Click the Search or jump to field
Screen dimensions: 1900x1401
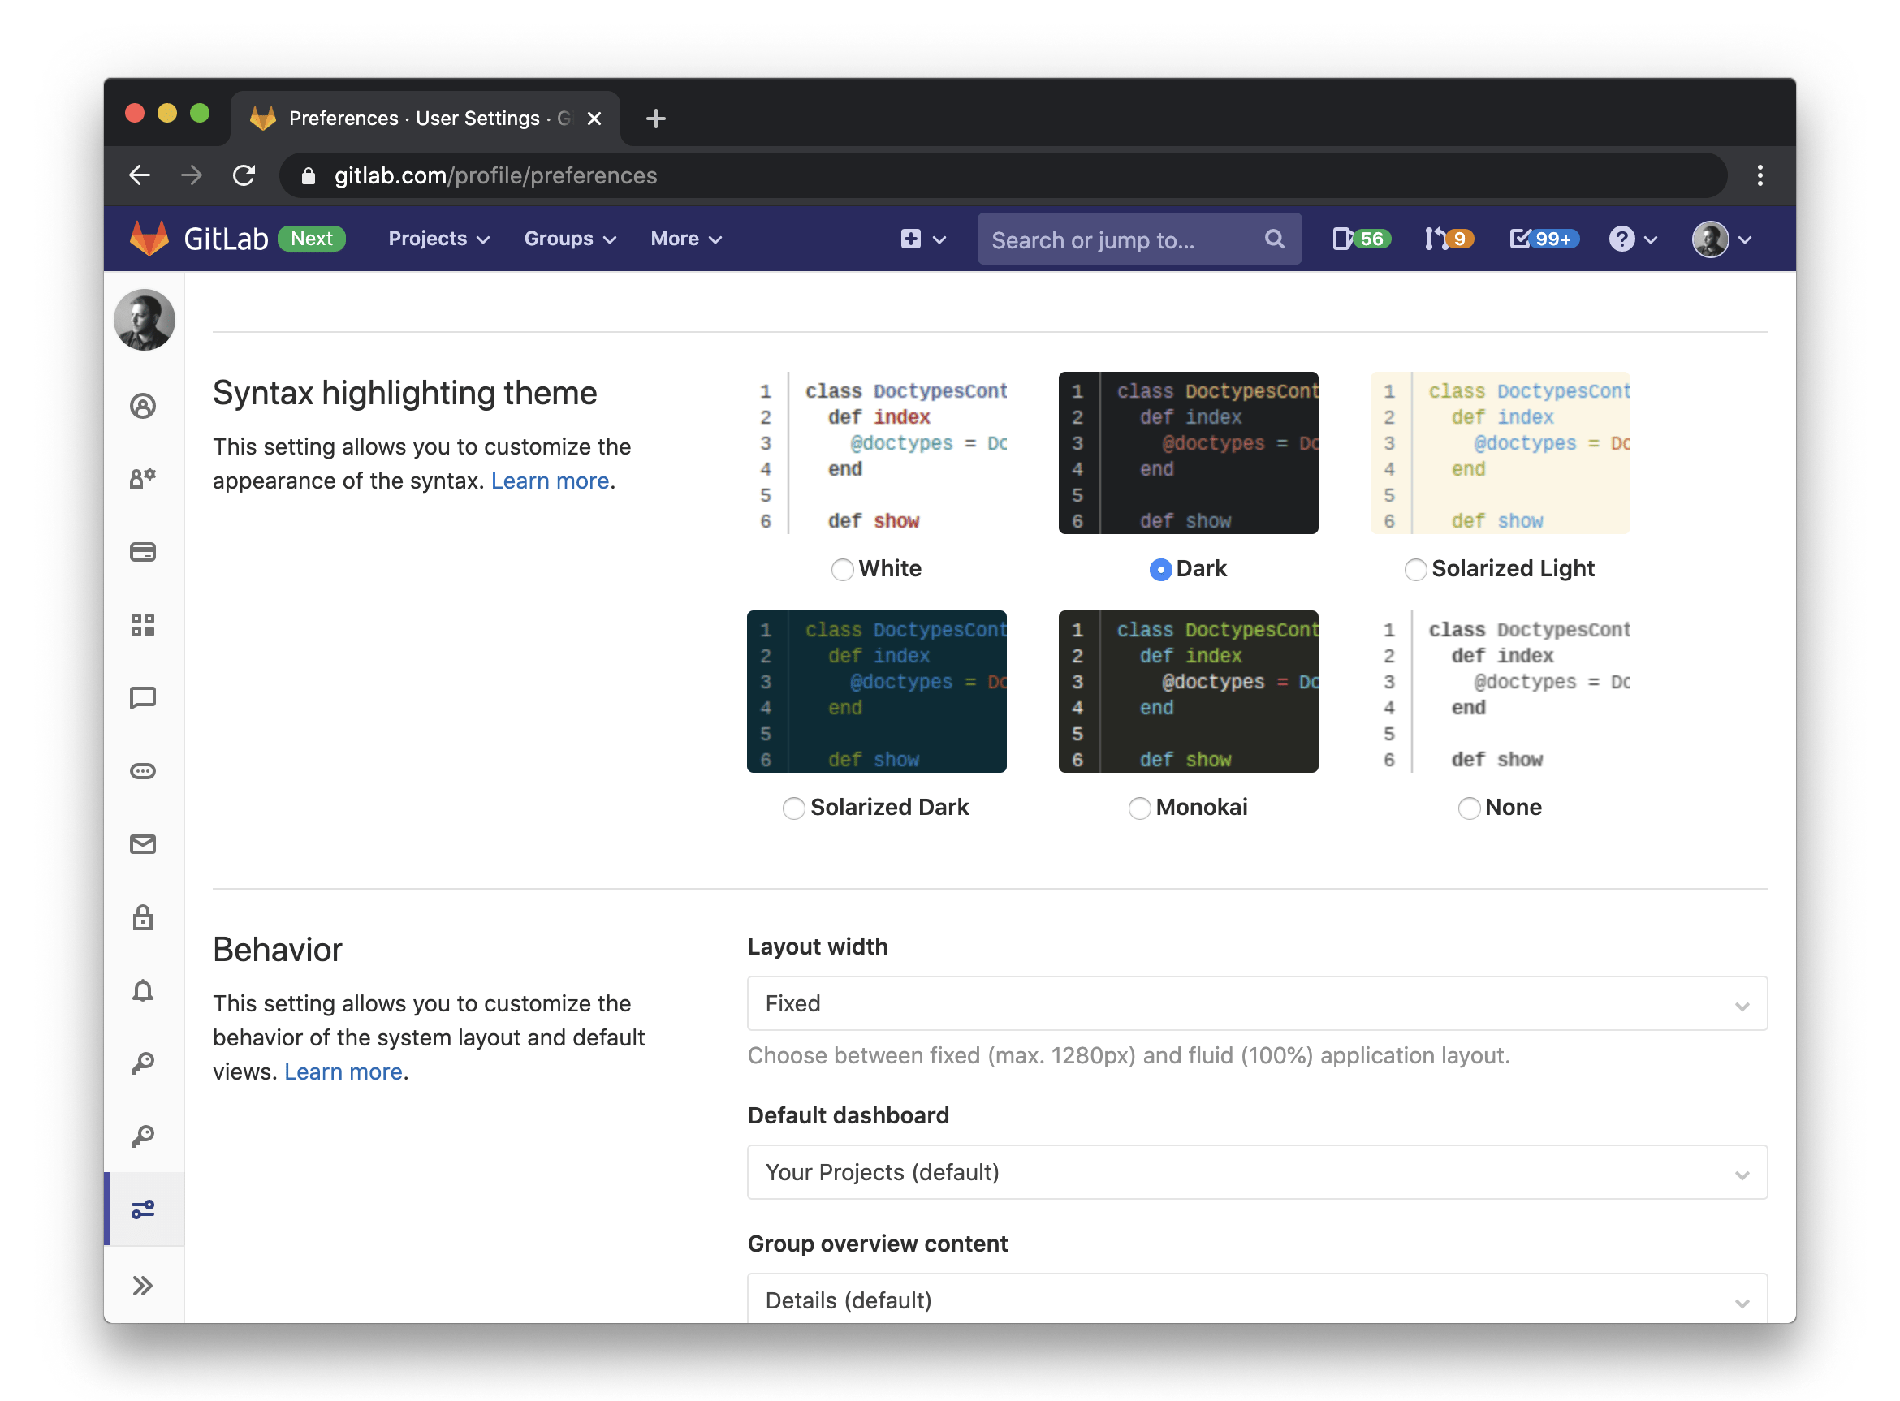1120,240
